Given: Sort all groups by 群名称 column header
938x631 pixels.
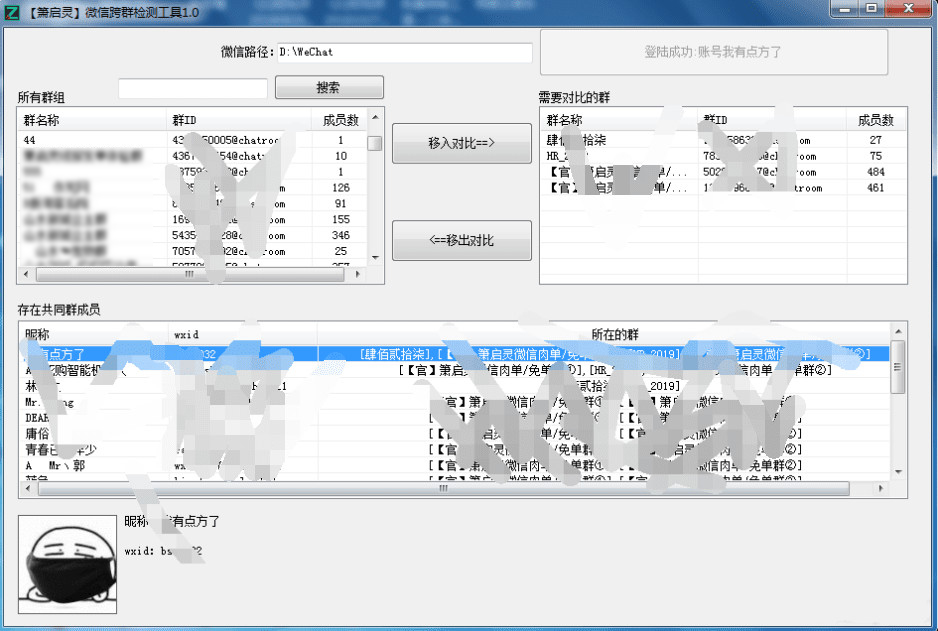Looking at the screenshot, I should (x=92, y=120).
